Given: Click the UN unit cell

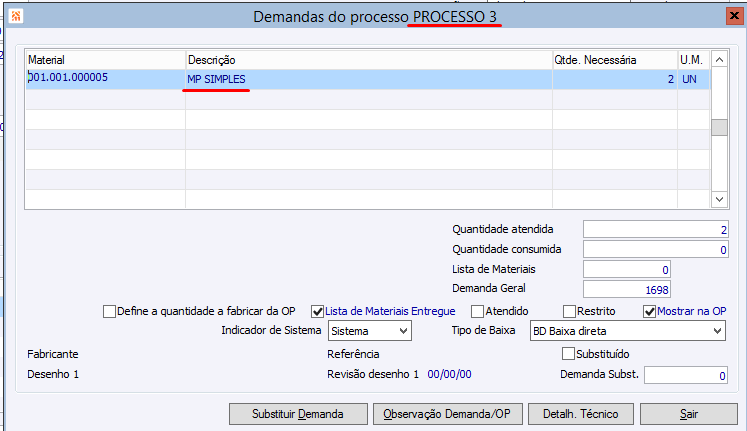Looking at the screenshot, I should pyautogui.click(x=694, y=79).
